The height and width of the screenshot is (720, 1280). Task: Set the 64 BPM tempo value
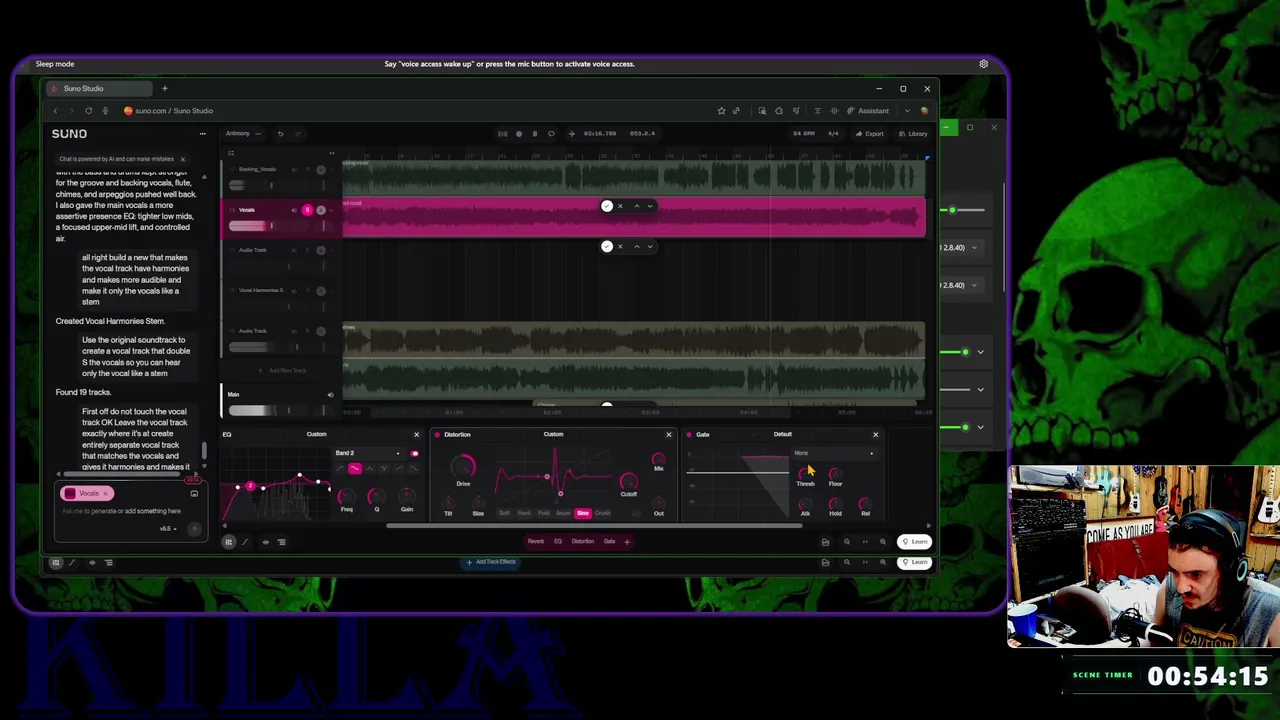pyautogui.click(x=804, y=133)
